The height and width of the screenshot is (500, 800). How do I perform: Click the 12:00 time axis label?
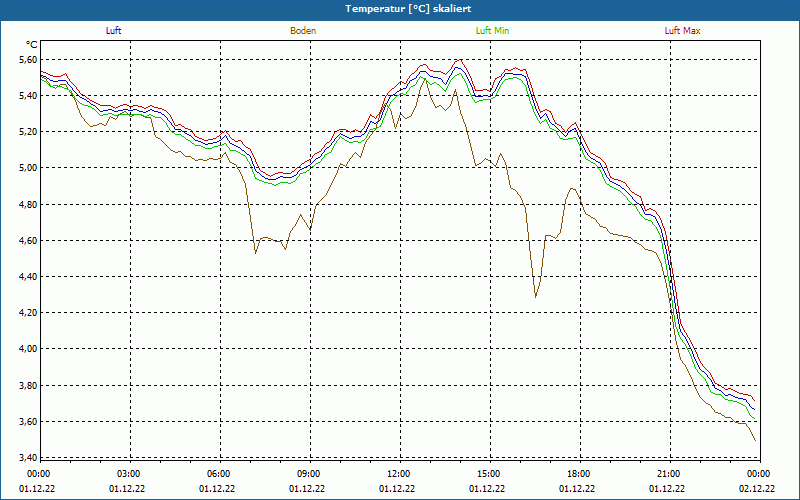click(x=398, y=474)
